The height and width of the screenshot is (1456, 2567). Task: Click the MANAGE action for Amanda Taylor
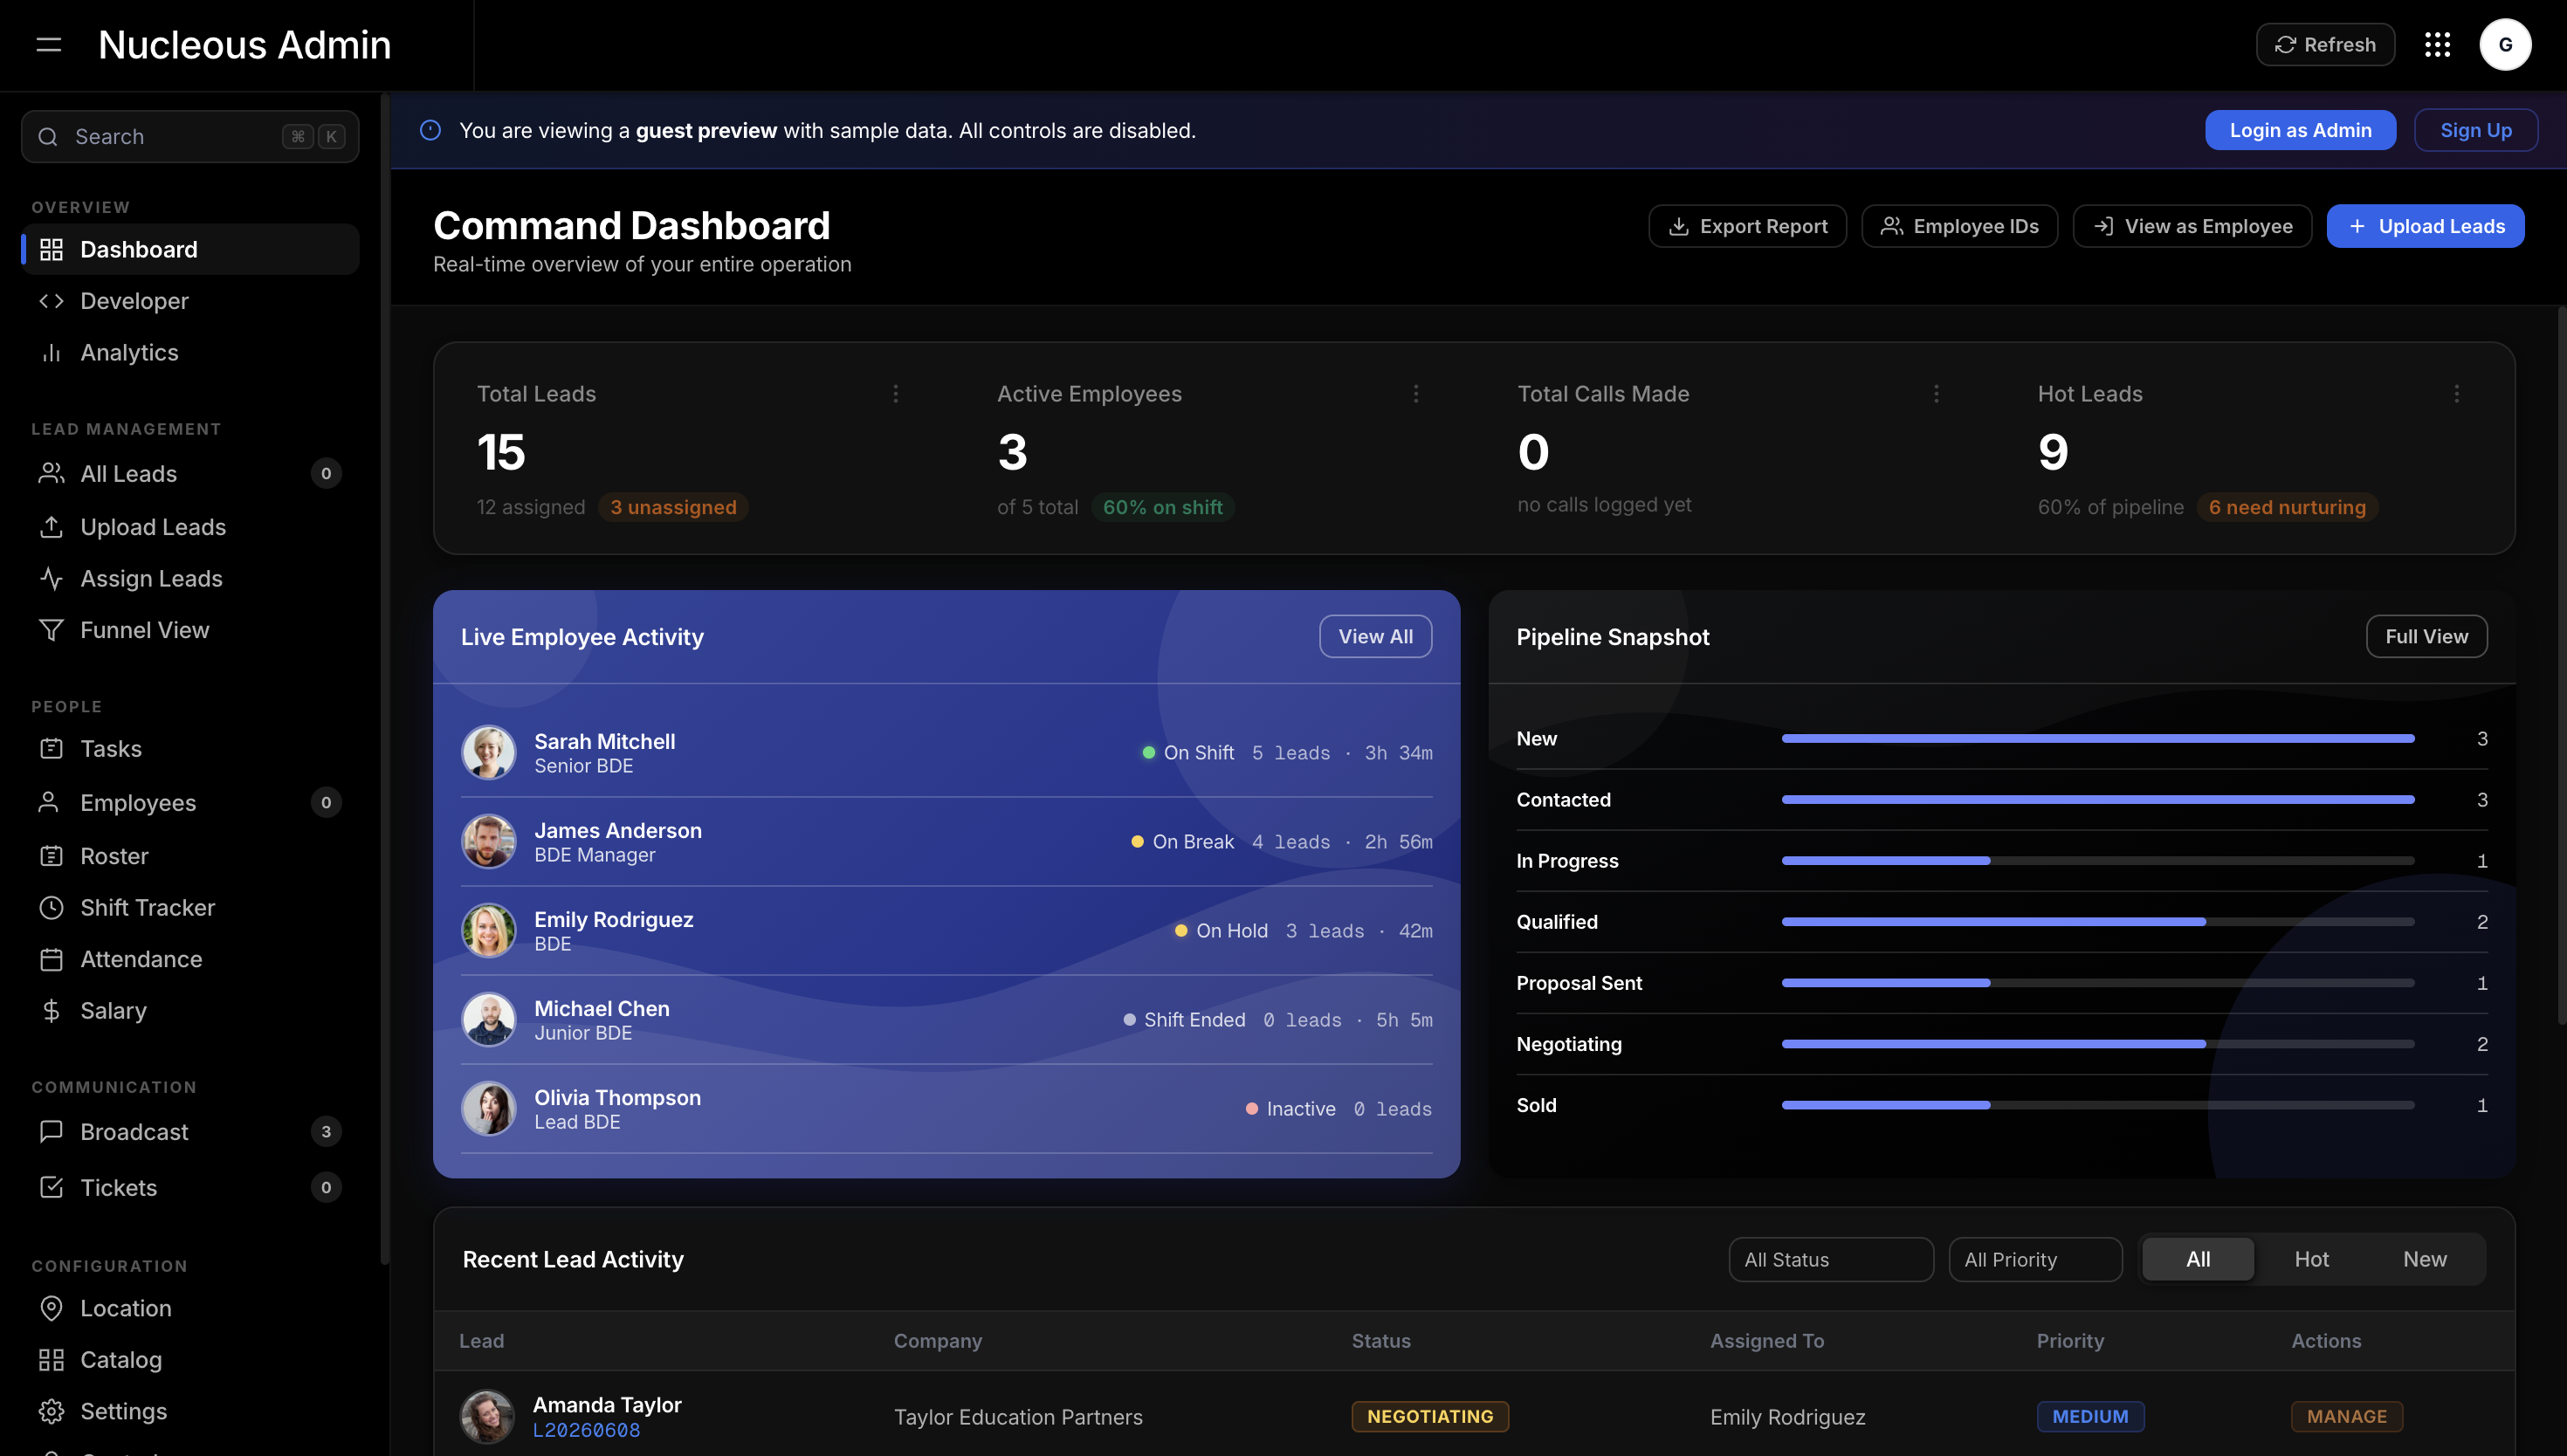tap(2346, 1417)
